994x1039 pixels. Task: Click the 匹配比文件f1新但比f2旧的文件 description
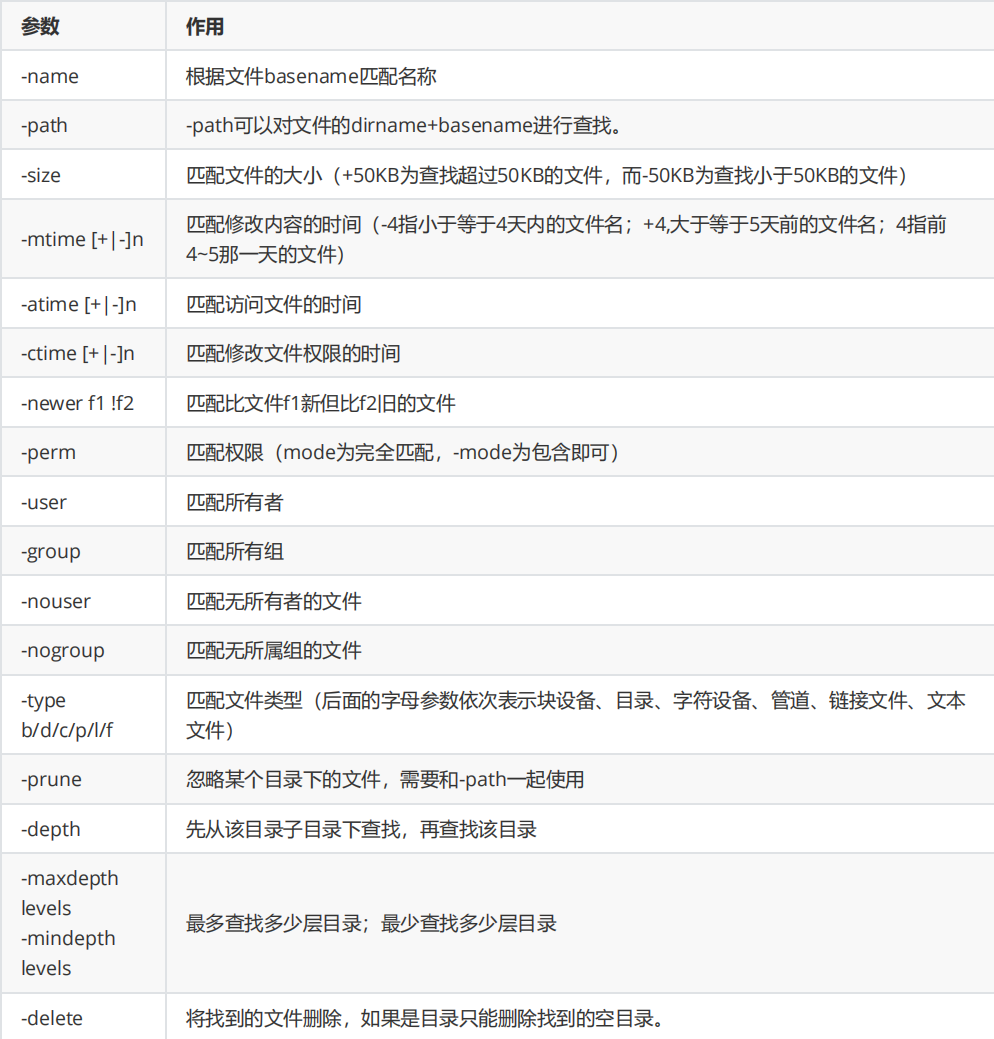coord(321,403)
